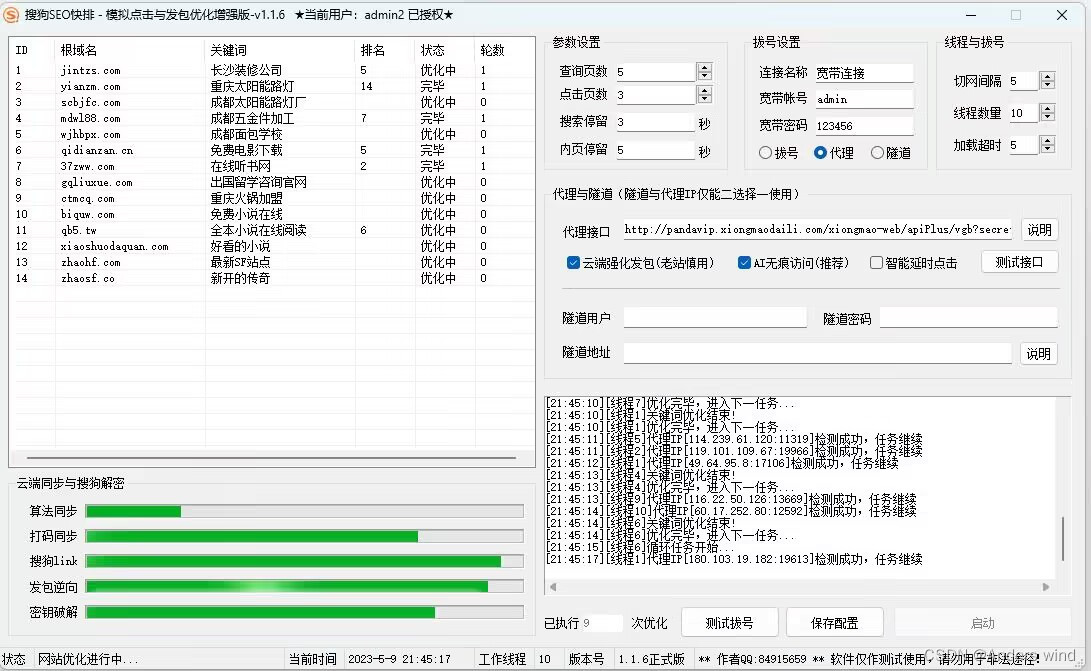The width and height of the screenshot is (1091, 671).
Task: Select row with domain ctmcq.com
Action: 272,198
